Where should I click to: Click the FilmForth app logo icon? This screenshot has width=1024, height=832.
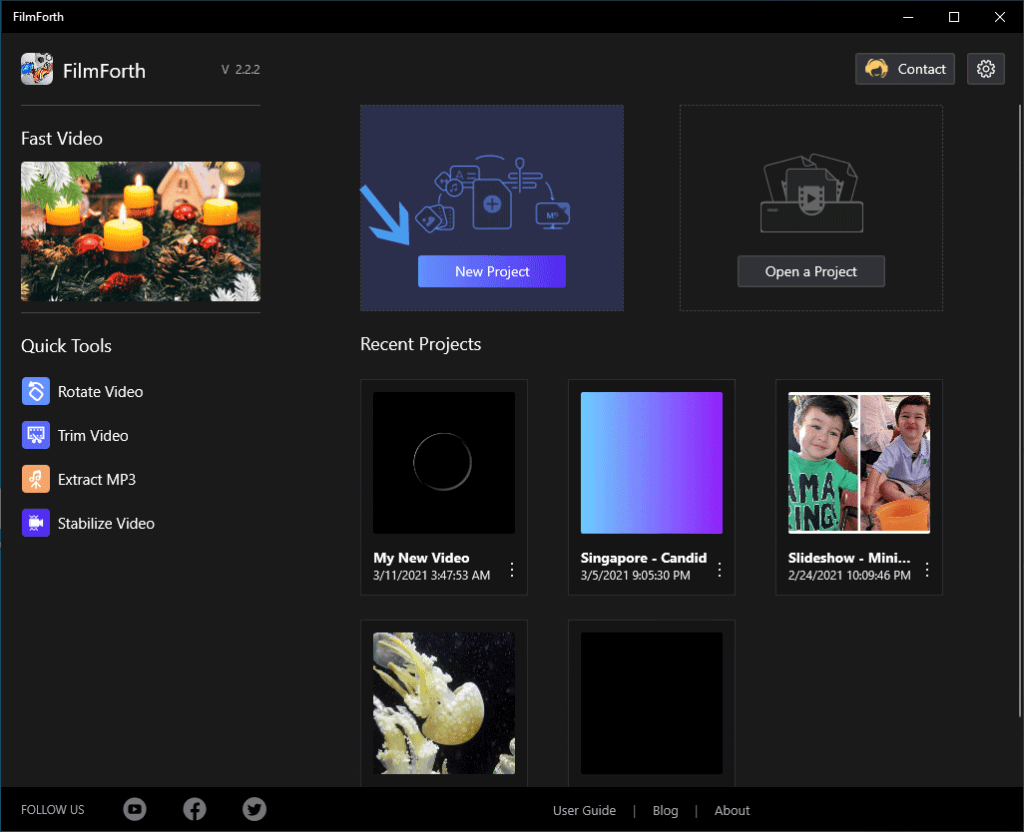click(37, 69)
